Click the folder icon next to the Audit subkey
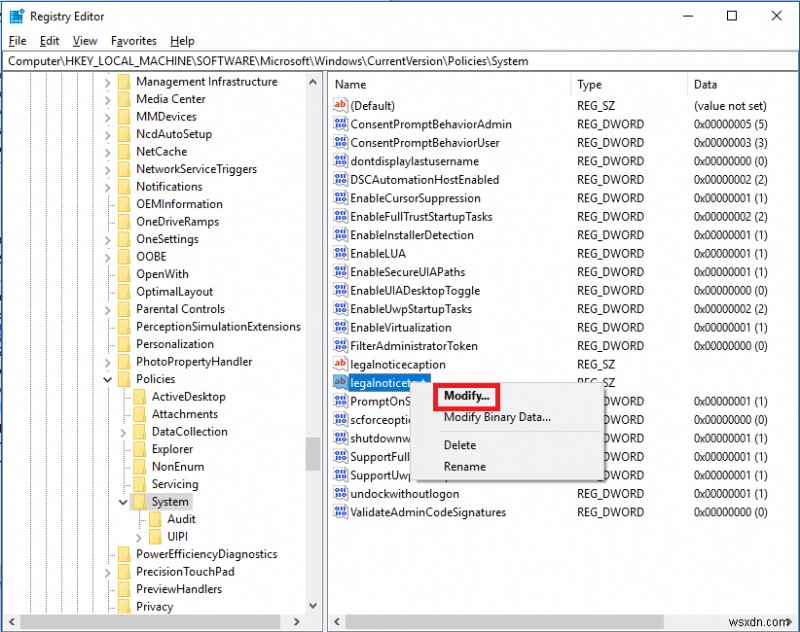Viewport: 800px width, 632px height. pos(156,519)
